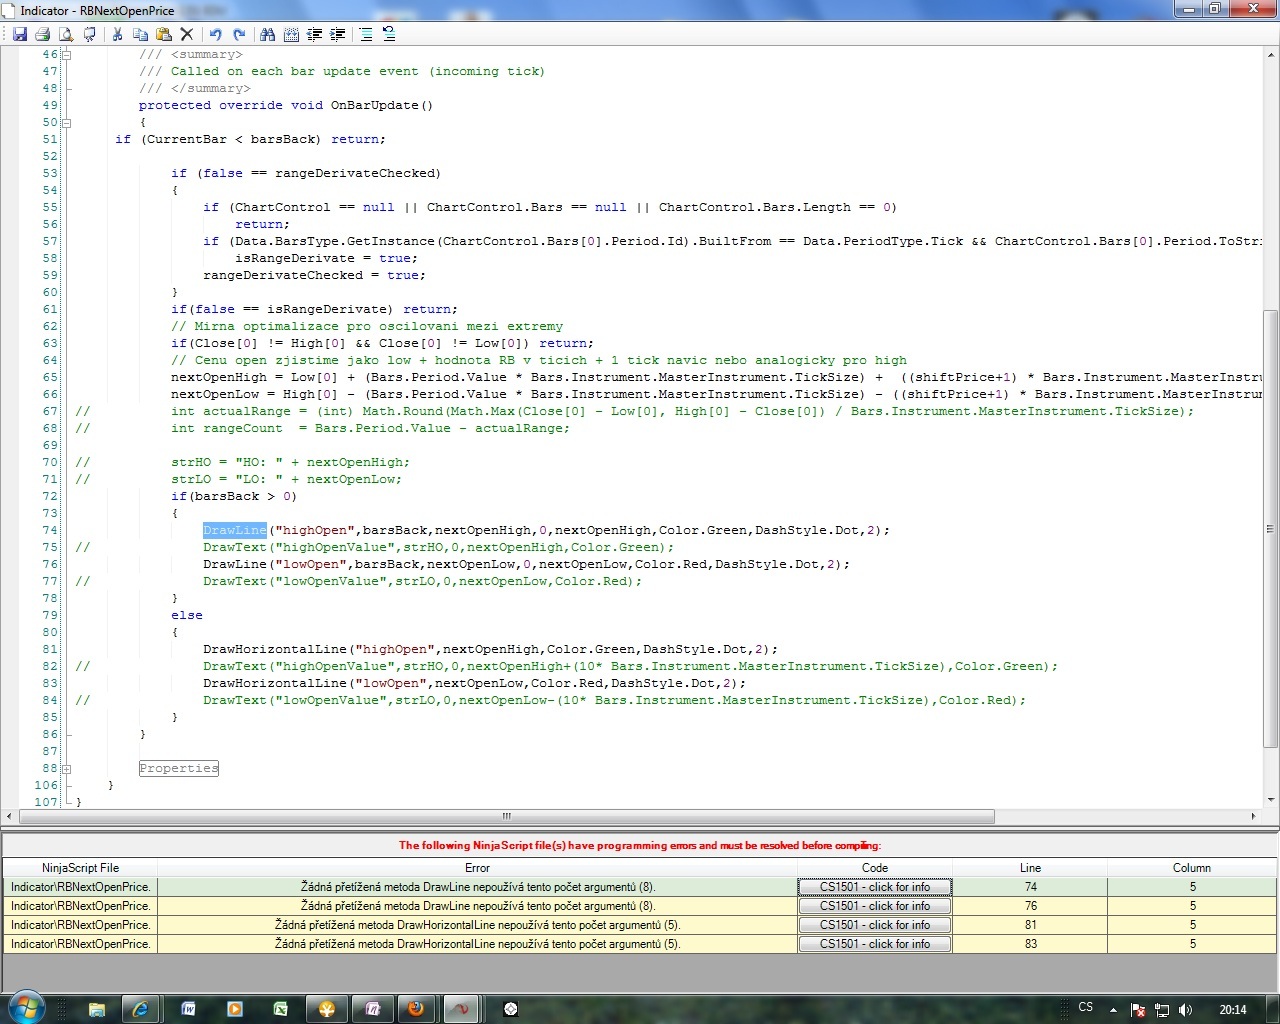Select the DrawLine error row for line 76
1280x1024 pixels.
[477, 906]
